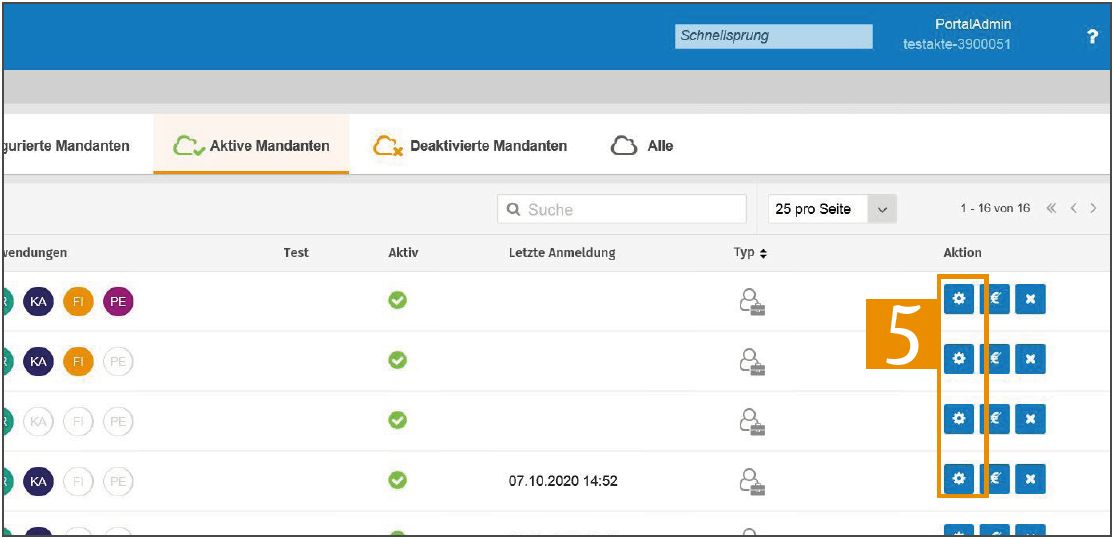Sort by the Typ column arrow
1114x539 pixels.
pos(763,254)
